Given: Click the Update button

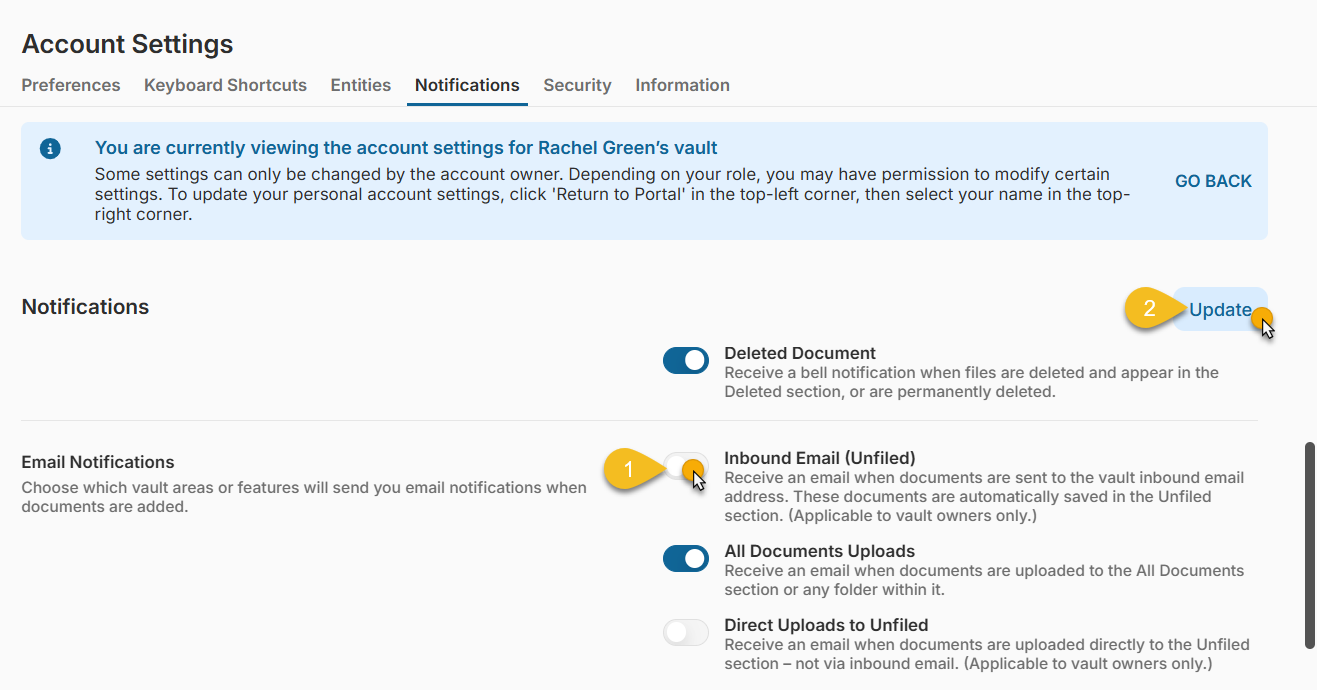Looking at the screenshot, I should tap(1219, 310).
